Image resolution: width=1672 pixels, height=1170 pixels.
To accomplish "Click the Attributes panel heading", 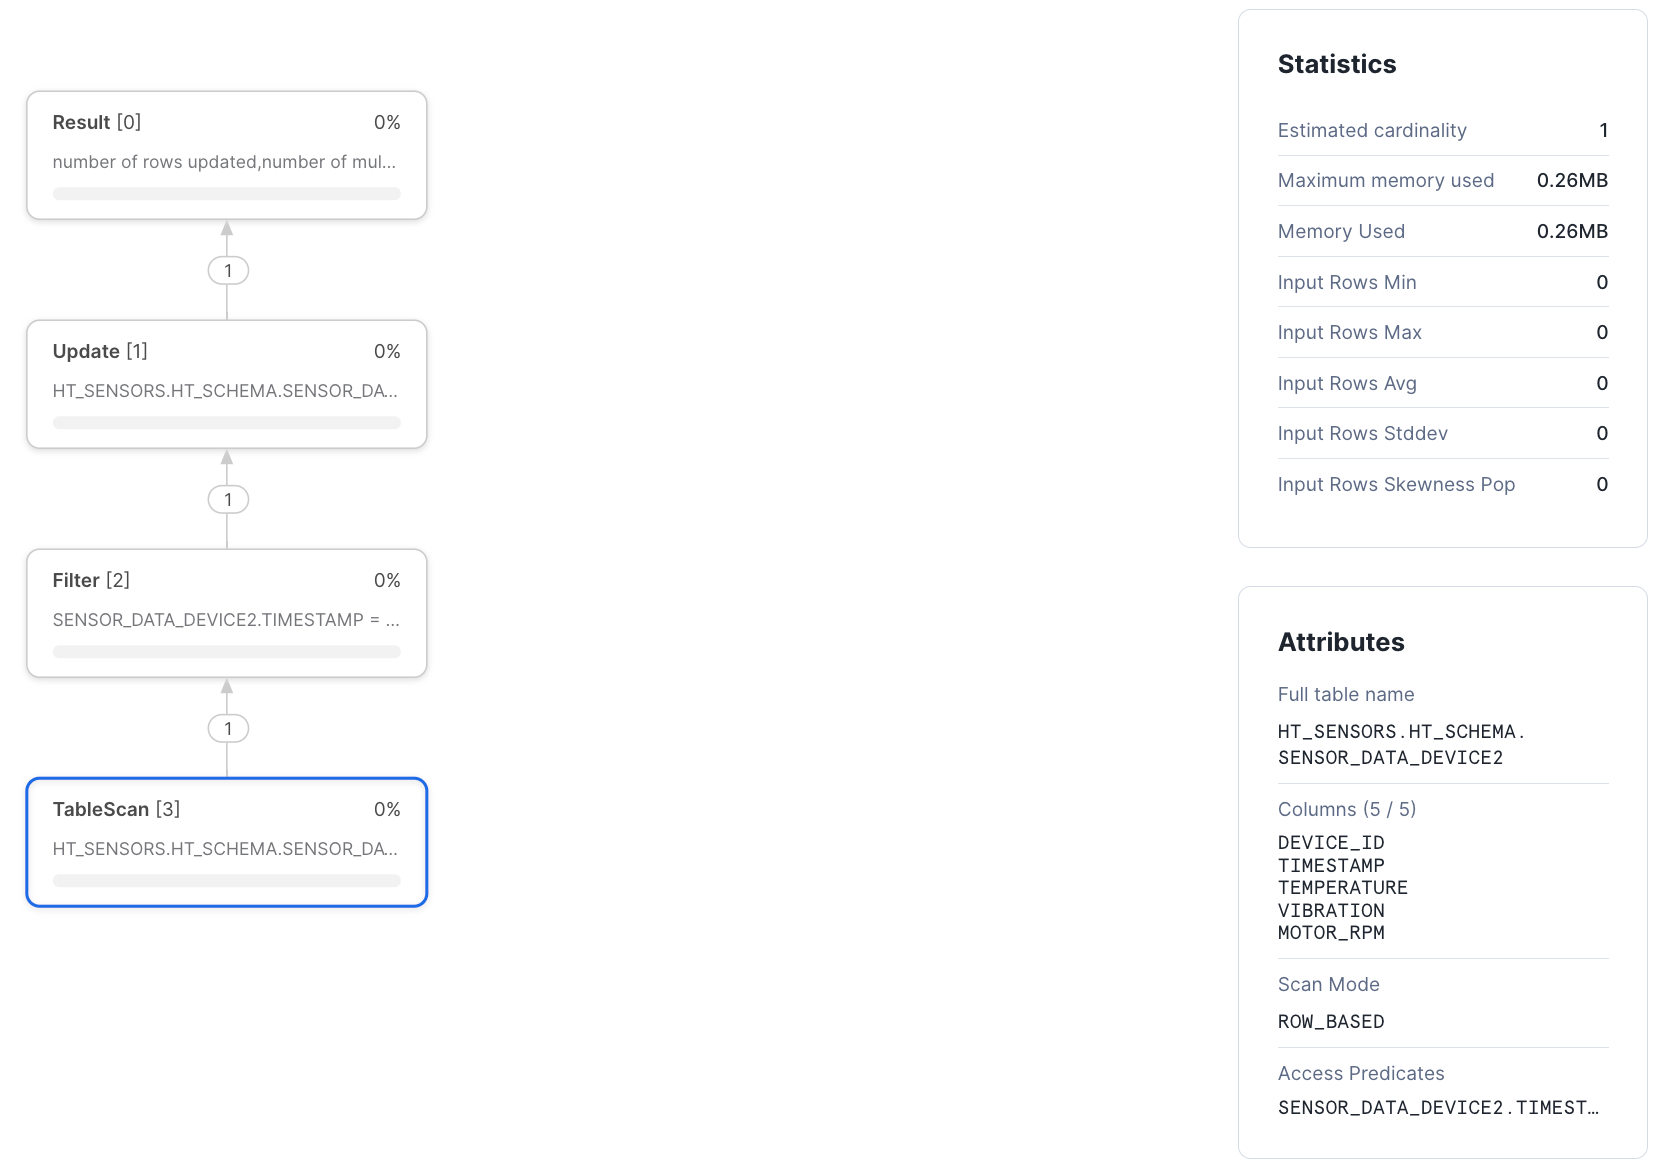I will 1341,642.
